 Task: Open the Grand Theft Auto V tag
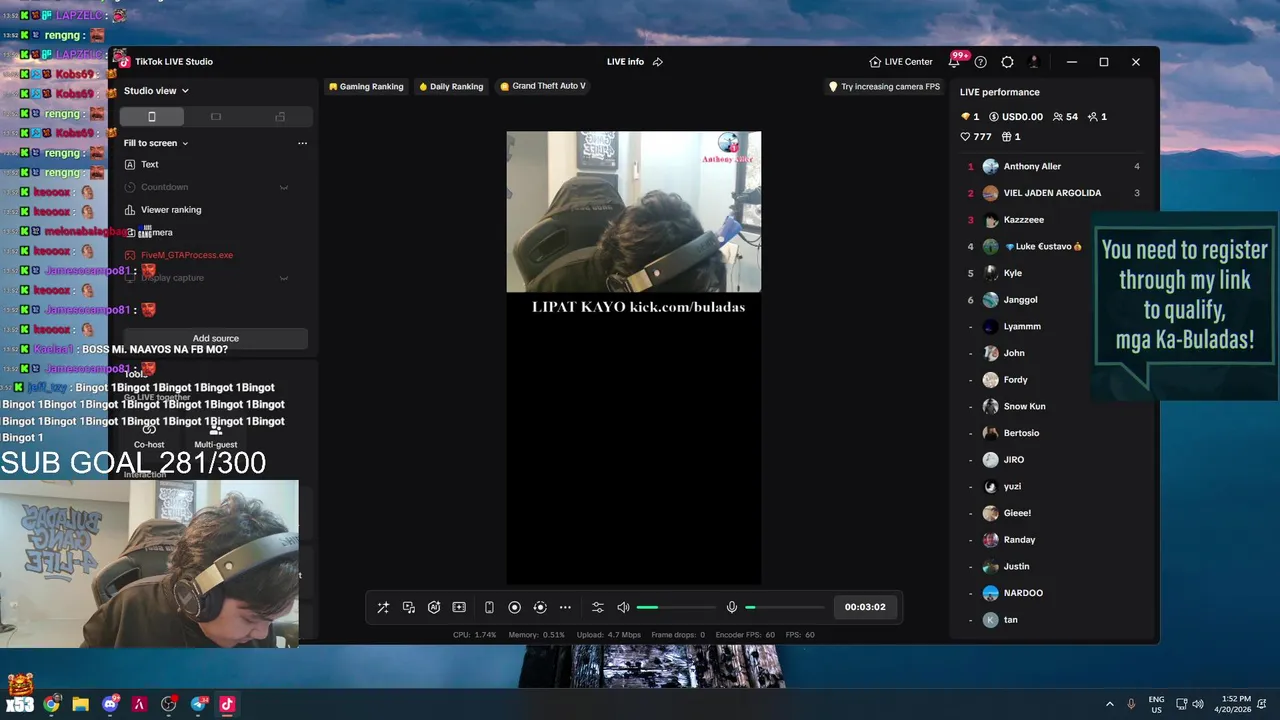(x=543, y=86)
